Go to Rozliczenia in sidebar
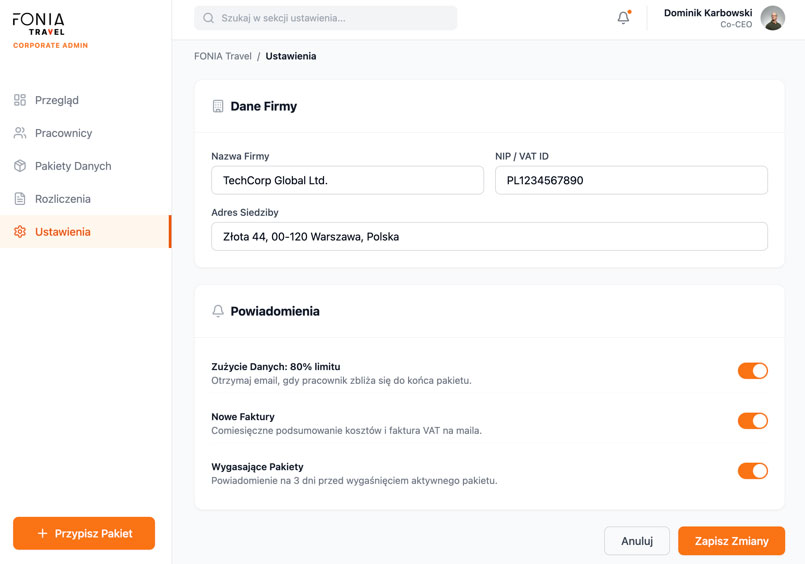The height and width of the screenshot is (564, 805). [62, 199]
